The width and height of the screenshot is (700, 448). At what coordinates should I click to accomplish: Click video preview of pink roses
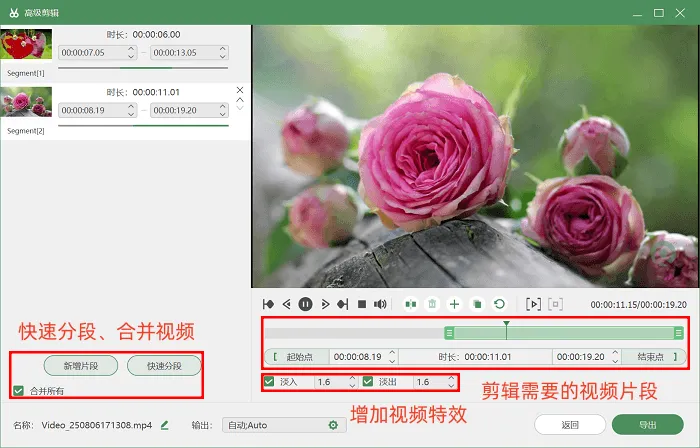pyautogui.click(x=475, y=156)
